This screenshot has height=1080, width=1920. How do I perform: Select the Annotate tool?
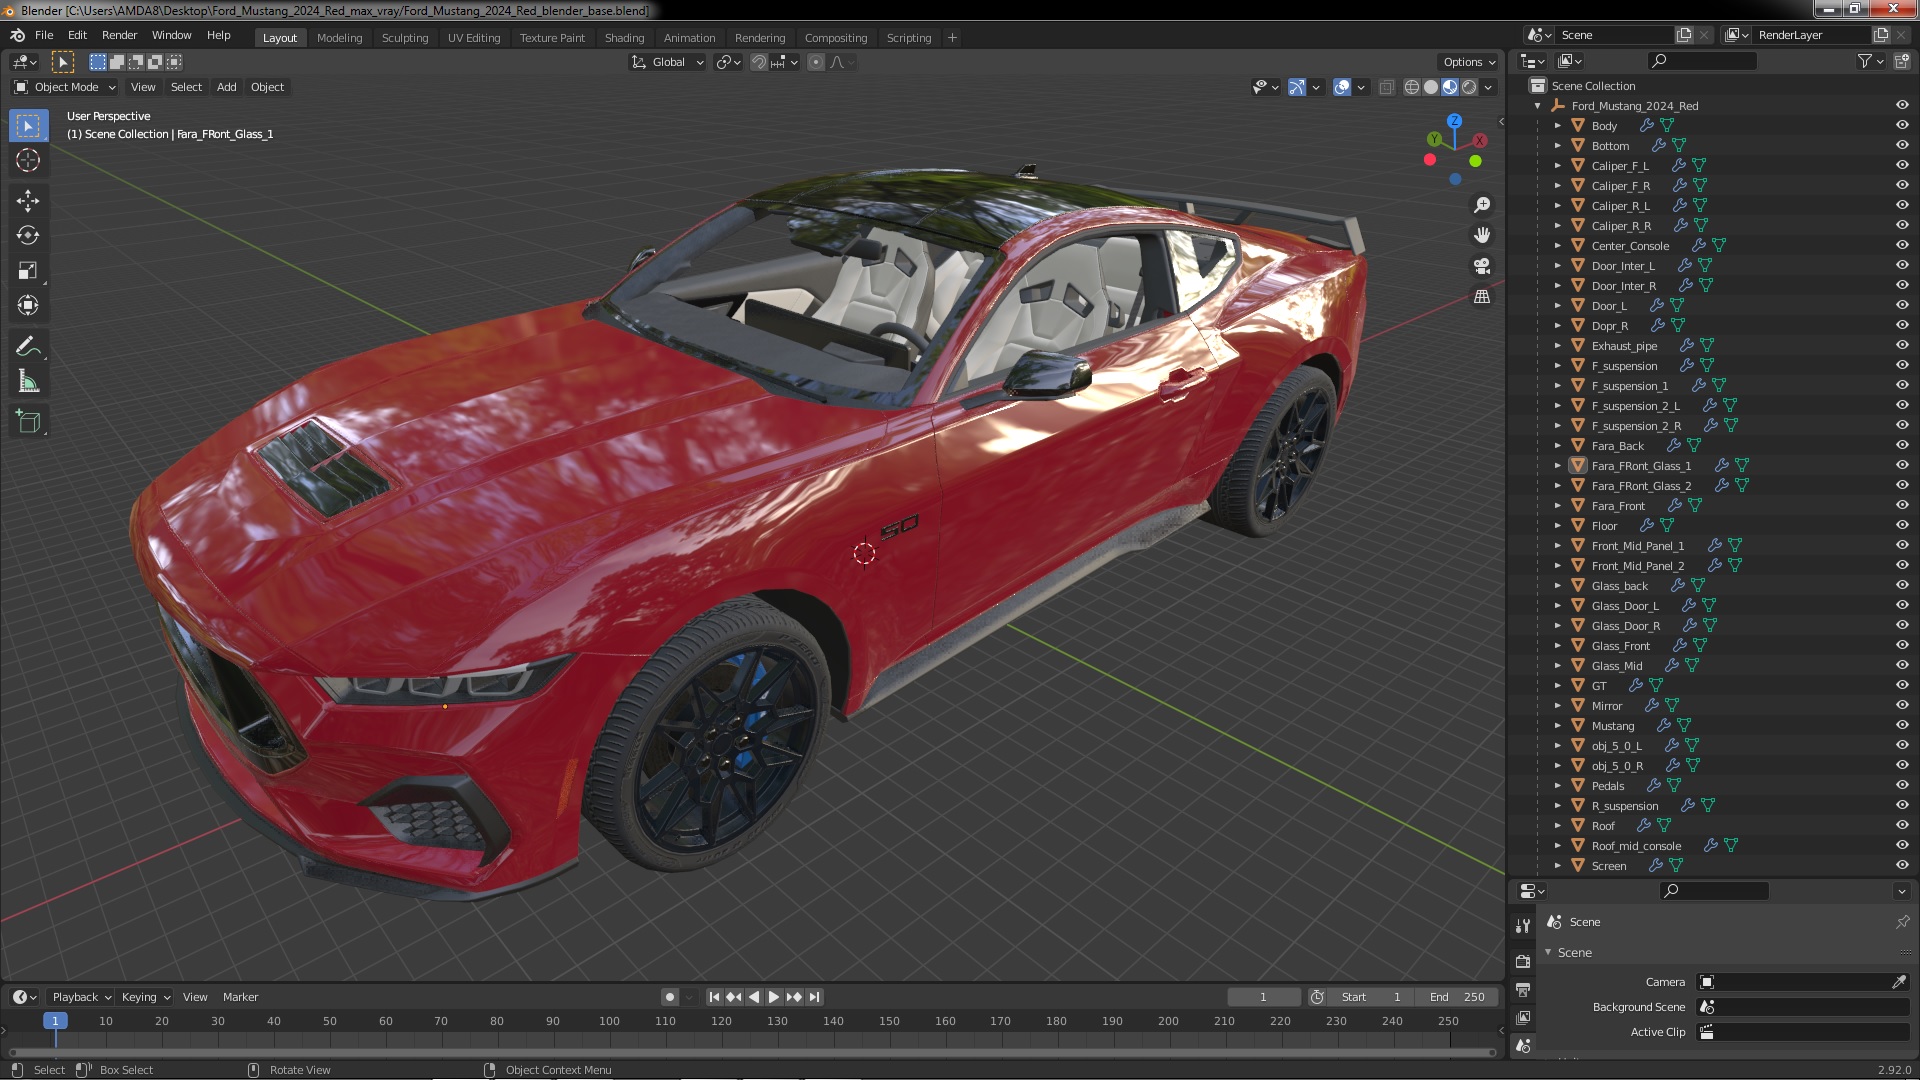[28, 347]
